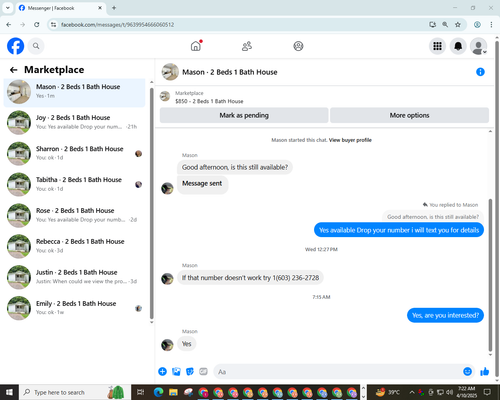Open the notifications bell icon
Image resolution: width=500 pixels, height=400 pixels.
tap(458, 46)
